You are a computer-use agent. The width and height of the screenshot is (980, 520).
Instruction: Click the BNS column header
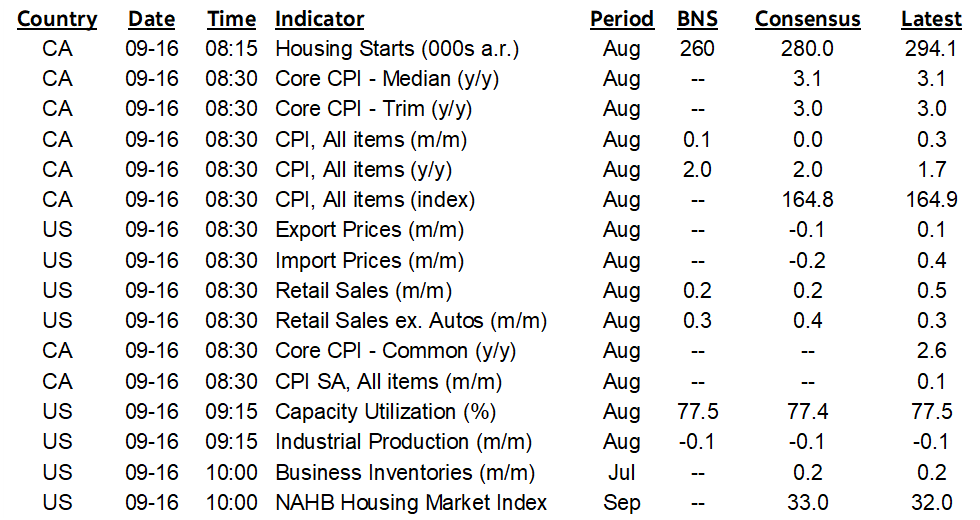pyautogui.click(x=697, y=19)
